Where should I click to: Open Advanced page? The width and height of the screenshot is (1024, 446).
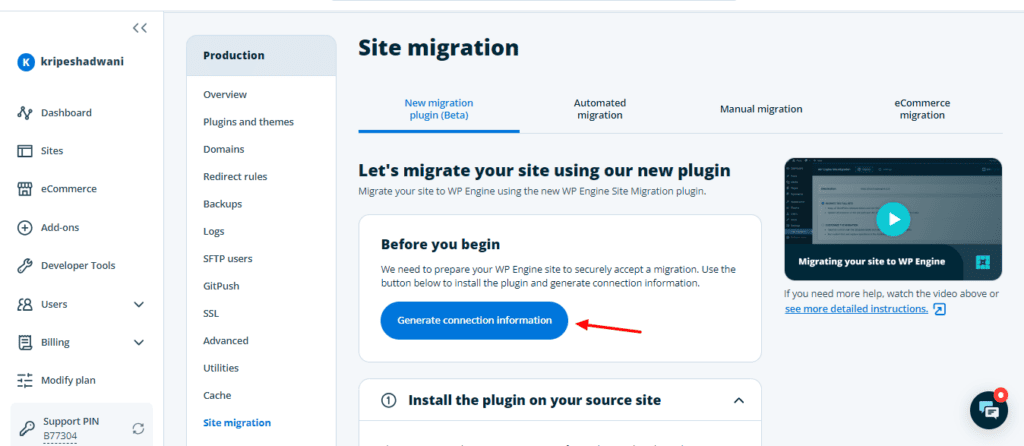tap(225, 341)
